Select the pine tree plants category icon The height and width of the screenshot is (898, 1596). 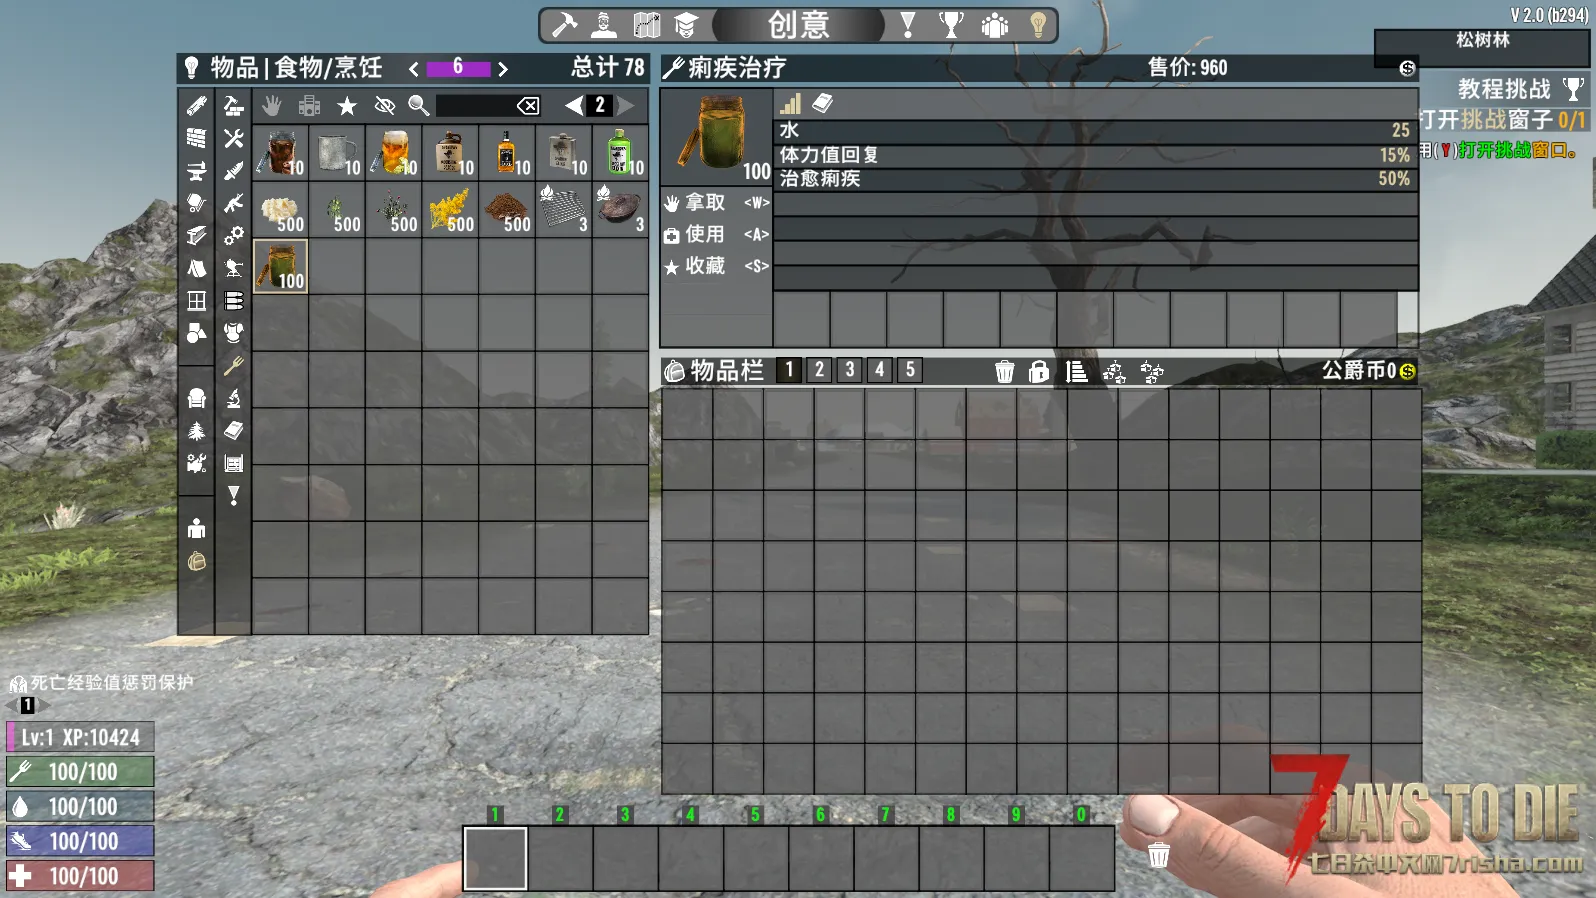[x=197, y=431]
